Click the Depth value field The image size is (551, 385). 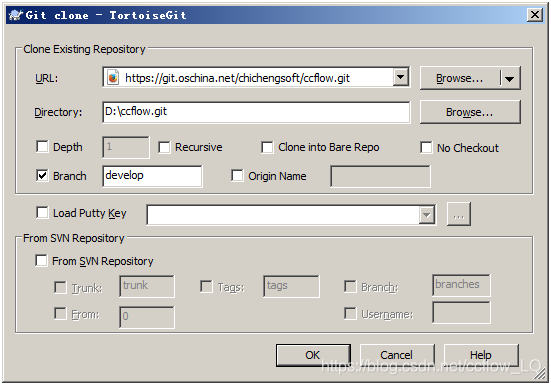(x=125, y=147)
